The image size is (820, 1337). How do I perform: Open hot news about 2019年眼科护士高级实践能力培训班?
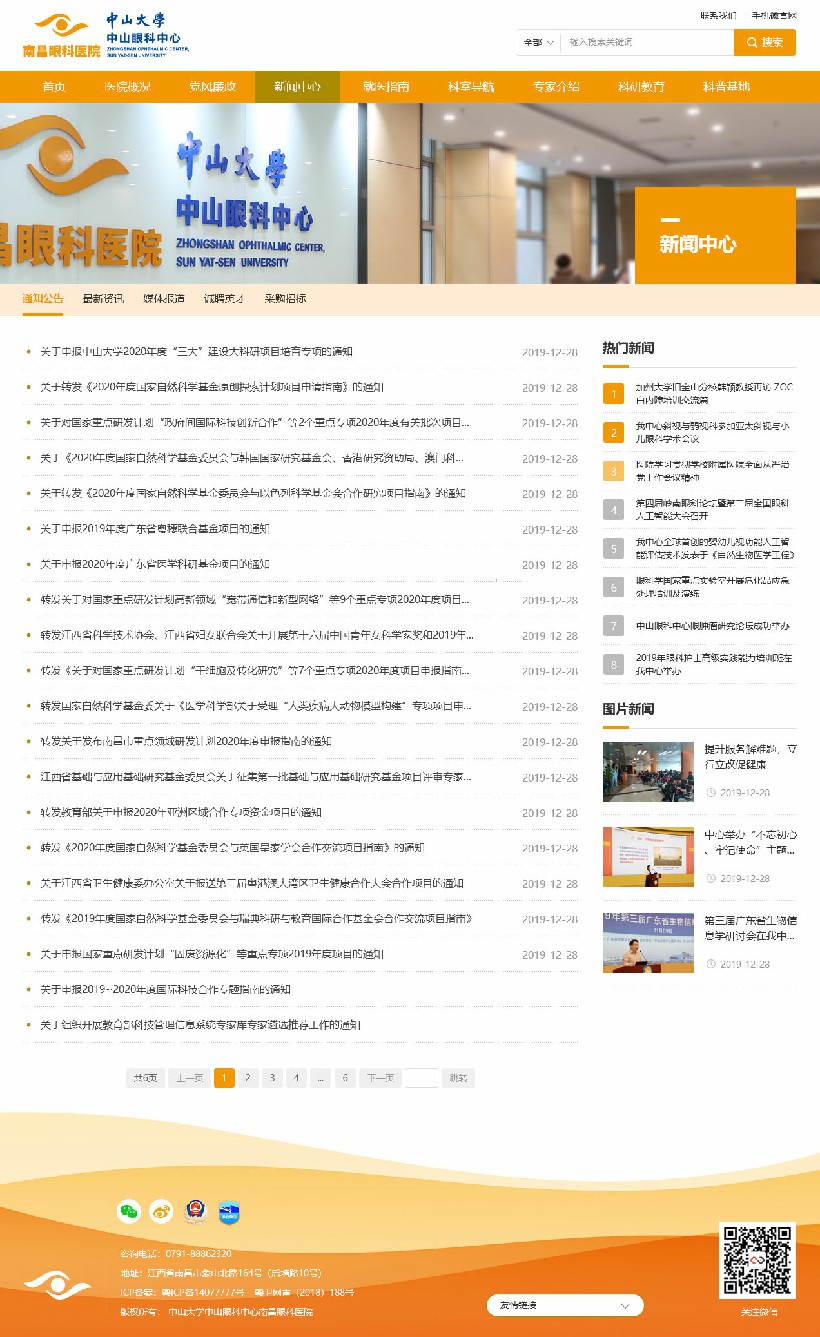[714, 664]
